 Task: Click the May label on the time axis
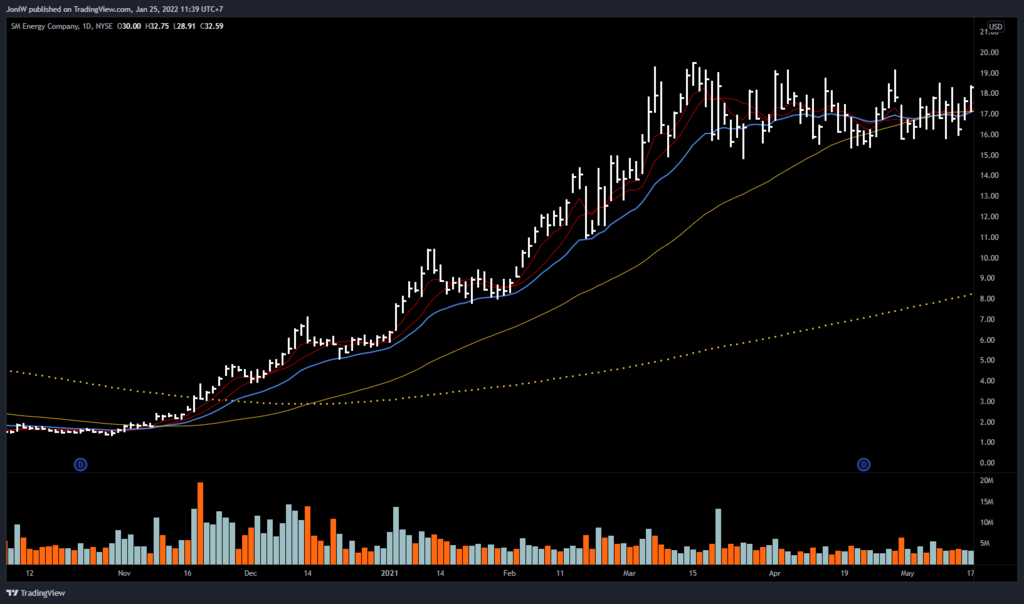click(x=908, y=575)
